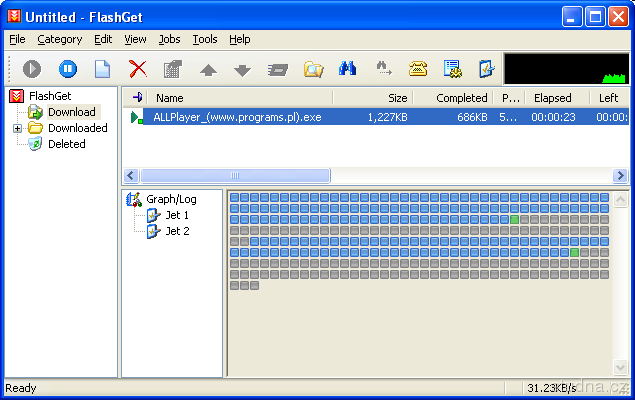Click the block graph scrollbar down arrow

click(x=620, y=367)
